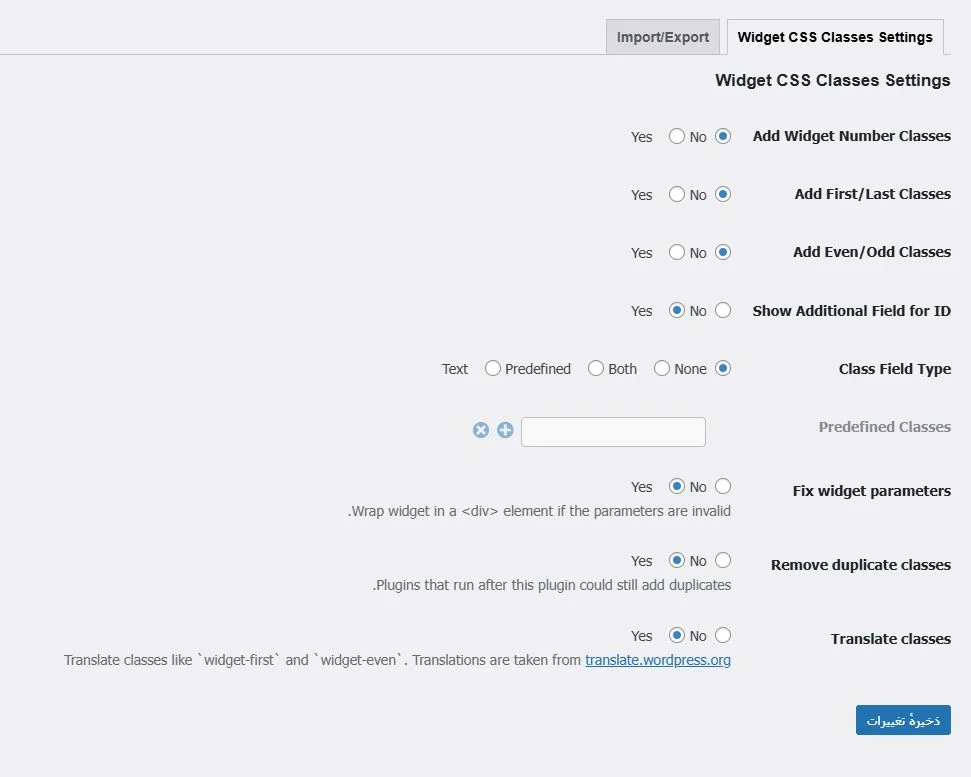Image resolution: width=971 pixels, height=777 pixels.
Task: Click the Predefined Classes text field
Action: [613, 431]
